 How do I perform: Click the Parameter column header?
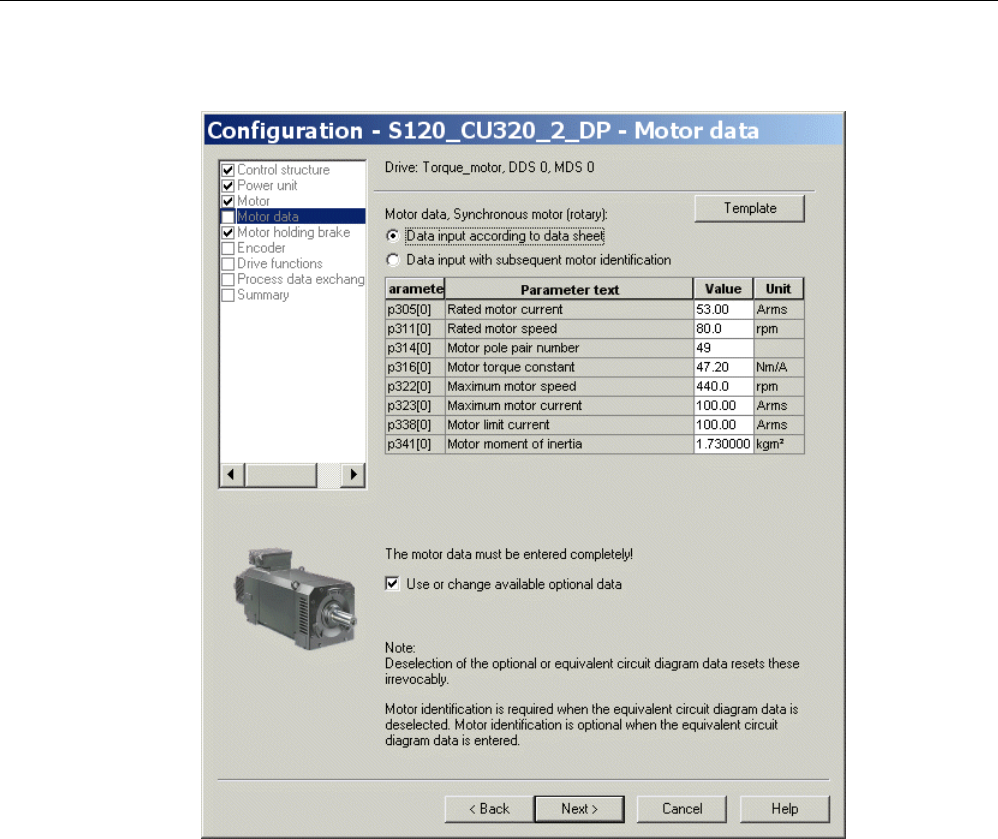[x=415, y=289]
